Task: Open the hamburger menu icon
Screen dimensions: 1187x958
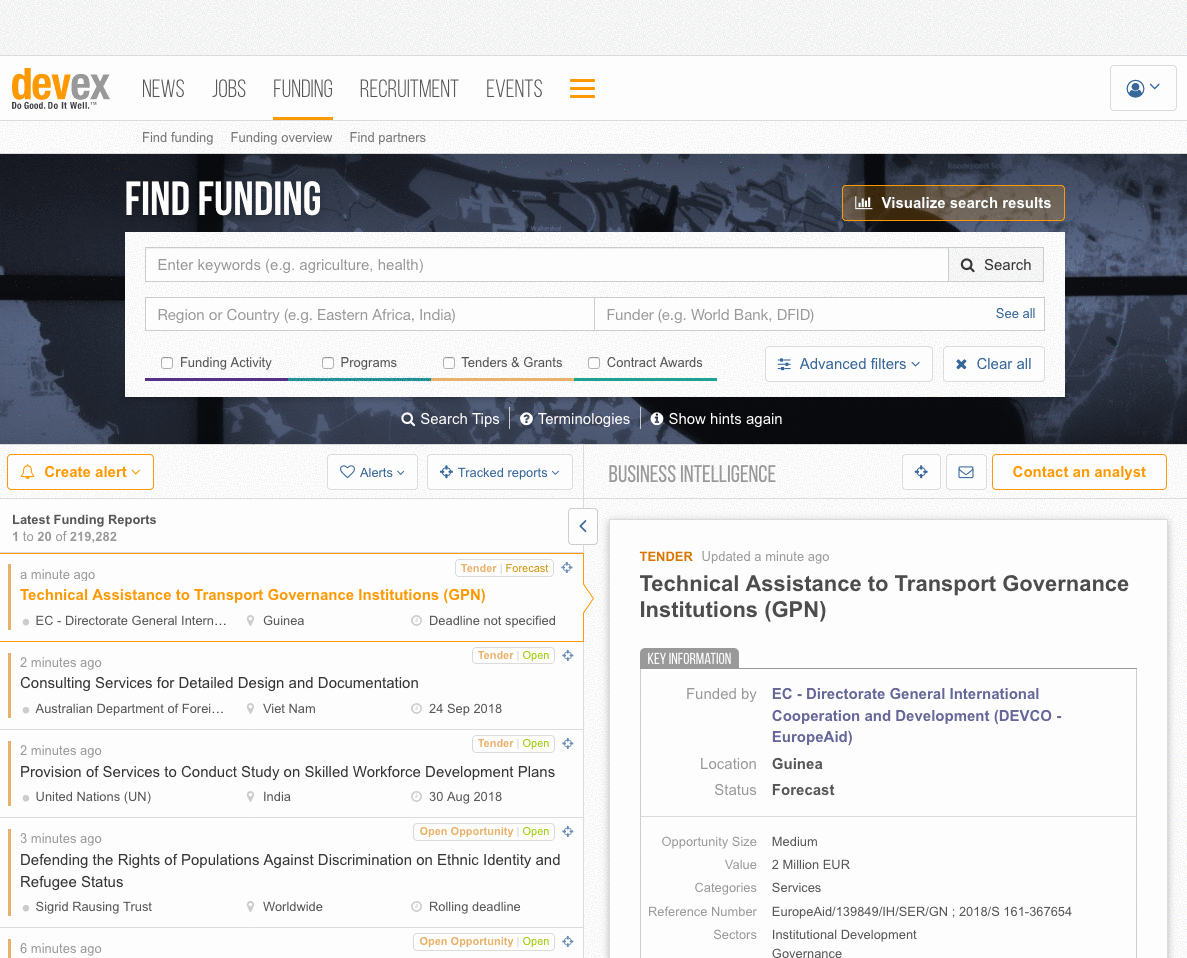Action: pyautogui.click(x=582, y=89)
